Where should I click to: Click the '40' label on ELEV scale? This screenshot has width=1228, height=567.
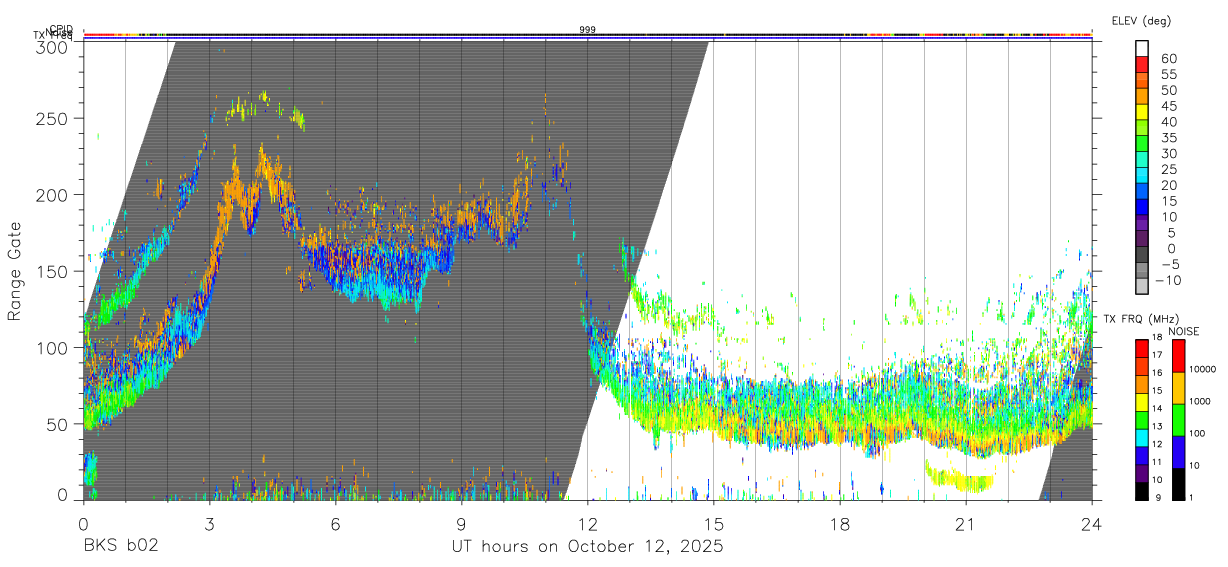pyautogui.click(x=1169, y=122)
